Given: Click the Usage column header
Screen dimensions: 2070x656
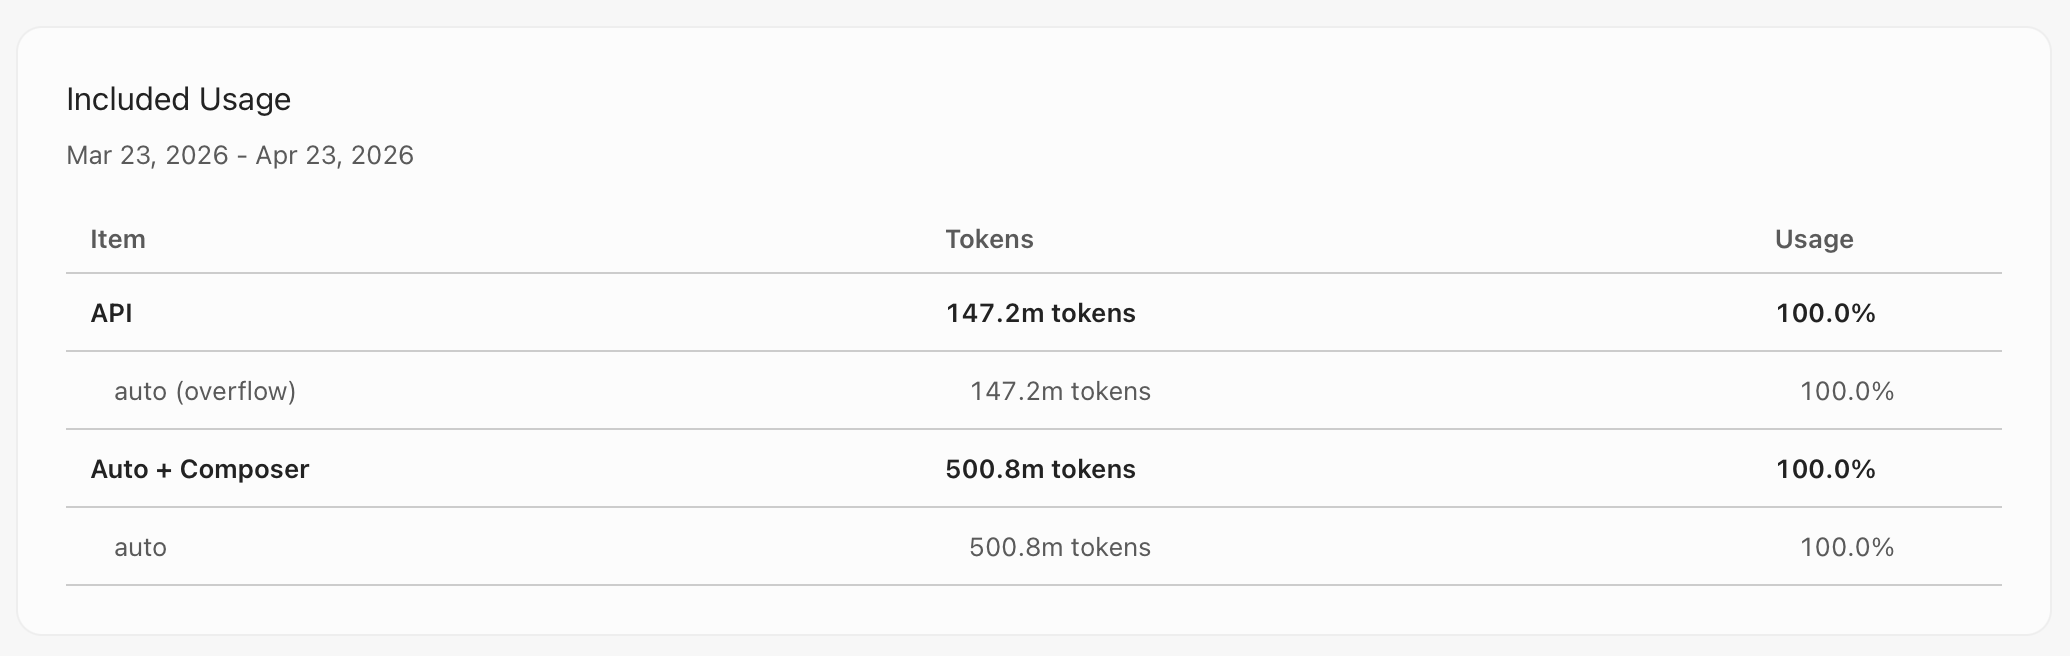Looking at the screenshot, I should pos(1814,239).
